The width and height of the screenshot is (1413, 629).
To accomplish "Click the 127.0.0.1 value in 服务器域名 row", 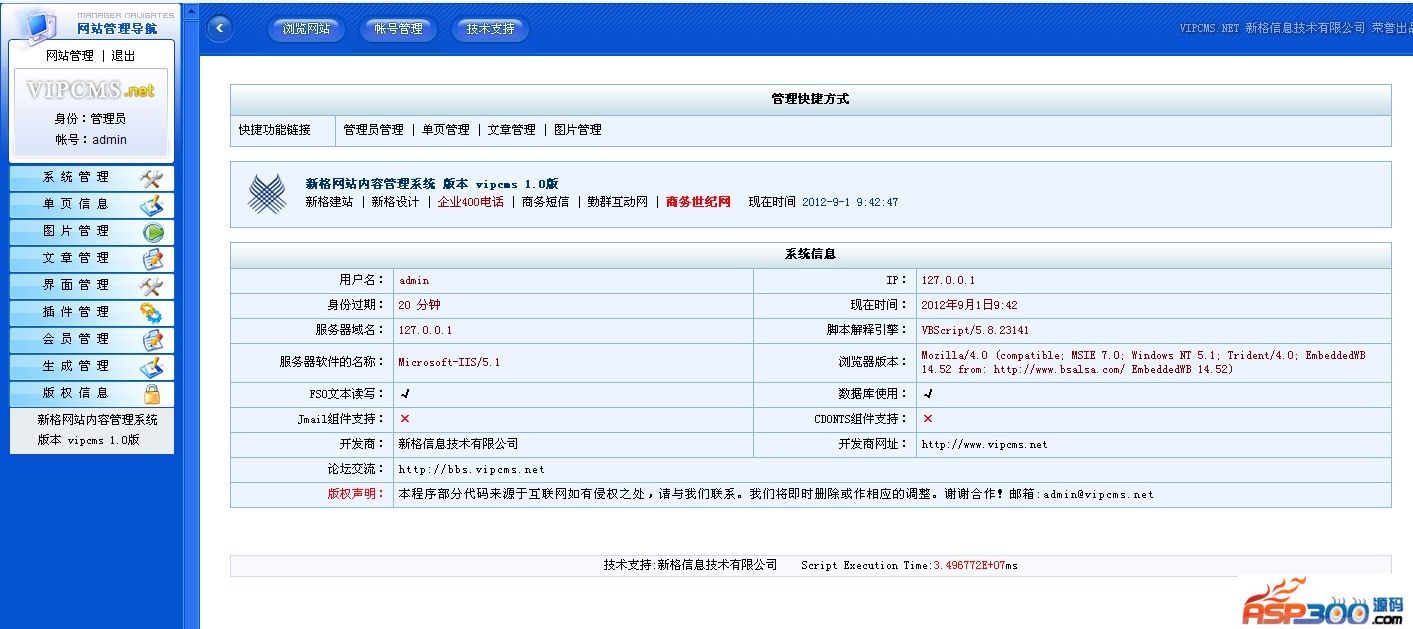I will click(x=425, y=330).
